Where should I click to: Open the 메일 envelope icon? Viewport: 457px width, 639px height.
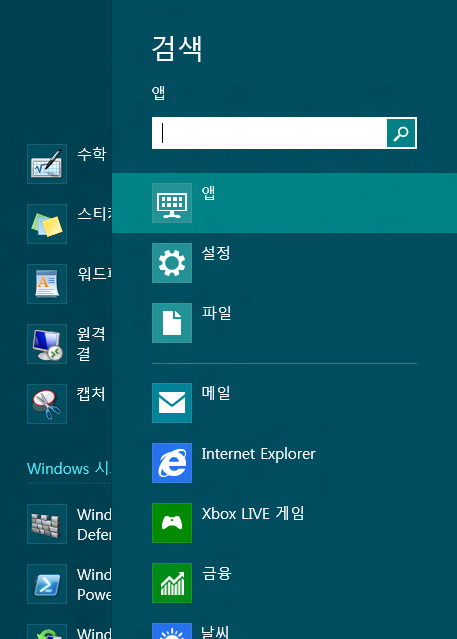click(172, 403)
